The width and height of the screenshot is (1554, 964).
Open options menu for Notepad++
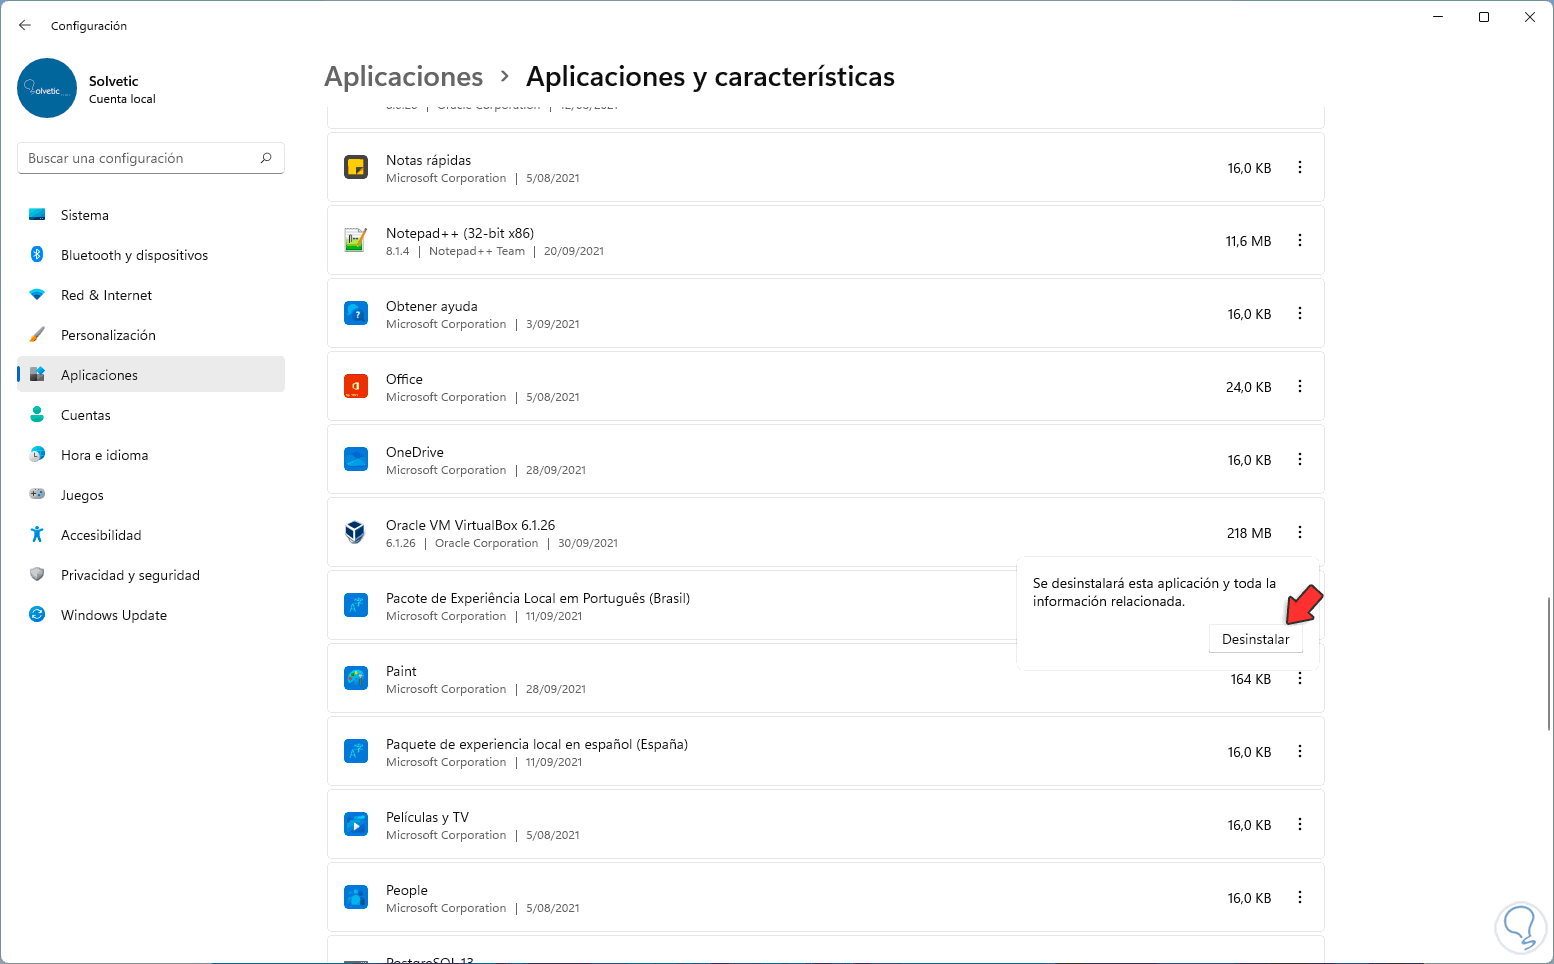pyautogui.click(x=1300, y=241)
